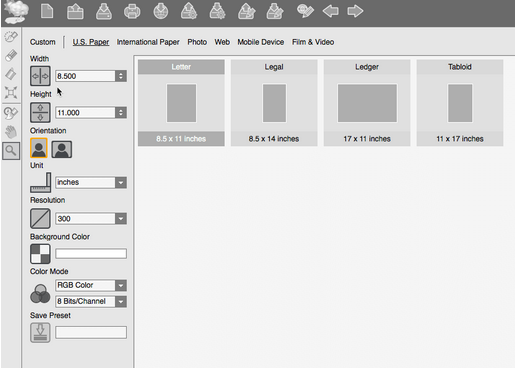515x368 pixels.
Task: Click the globe download icon
Action: pos(161,11)
